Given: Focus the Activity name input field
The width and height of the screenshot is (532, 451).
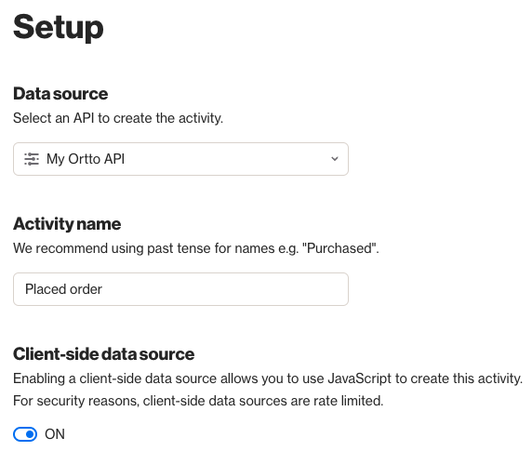Looking at the screenshot, I should click(181, 289).
